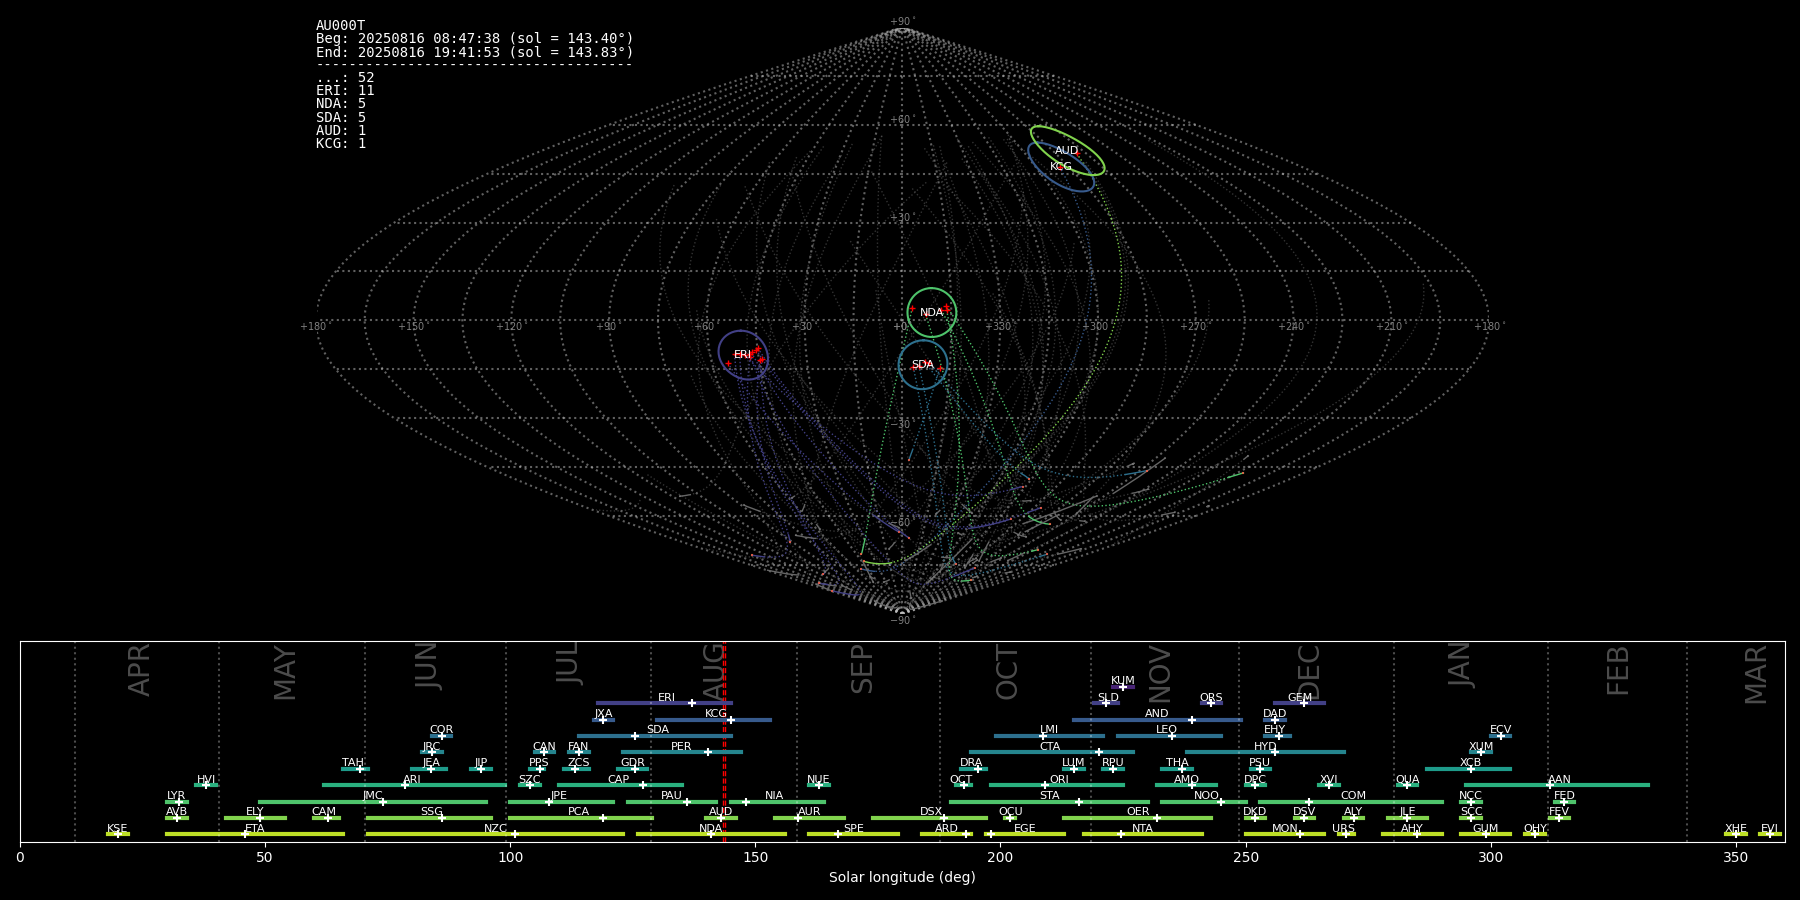This screenshot has width=1800, height=900.
Task: Click the NTA shower bar label
Action: point(1142,829)
